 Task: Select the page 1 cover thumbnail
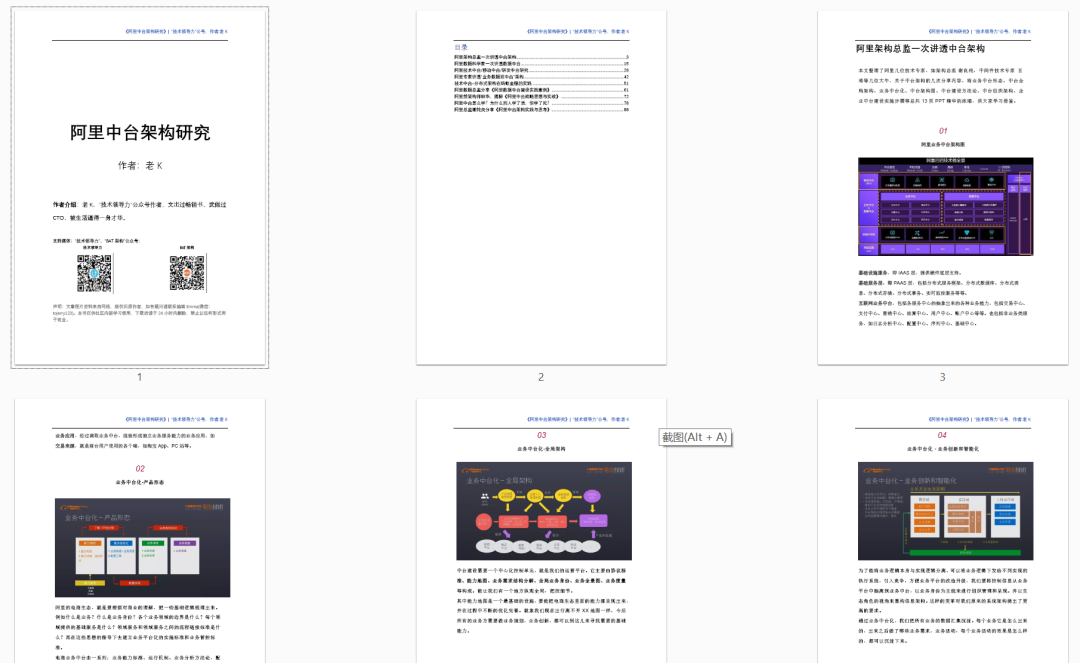pyautogui.click(x=140, y=187)
